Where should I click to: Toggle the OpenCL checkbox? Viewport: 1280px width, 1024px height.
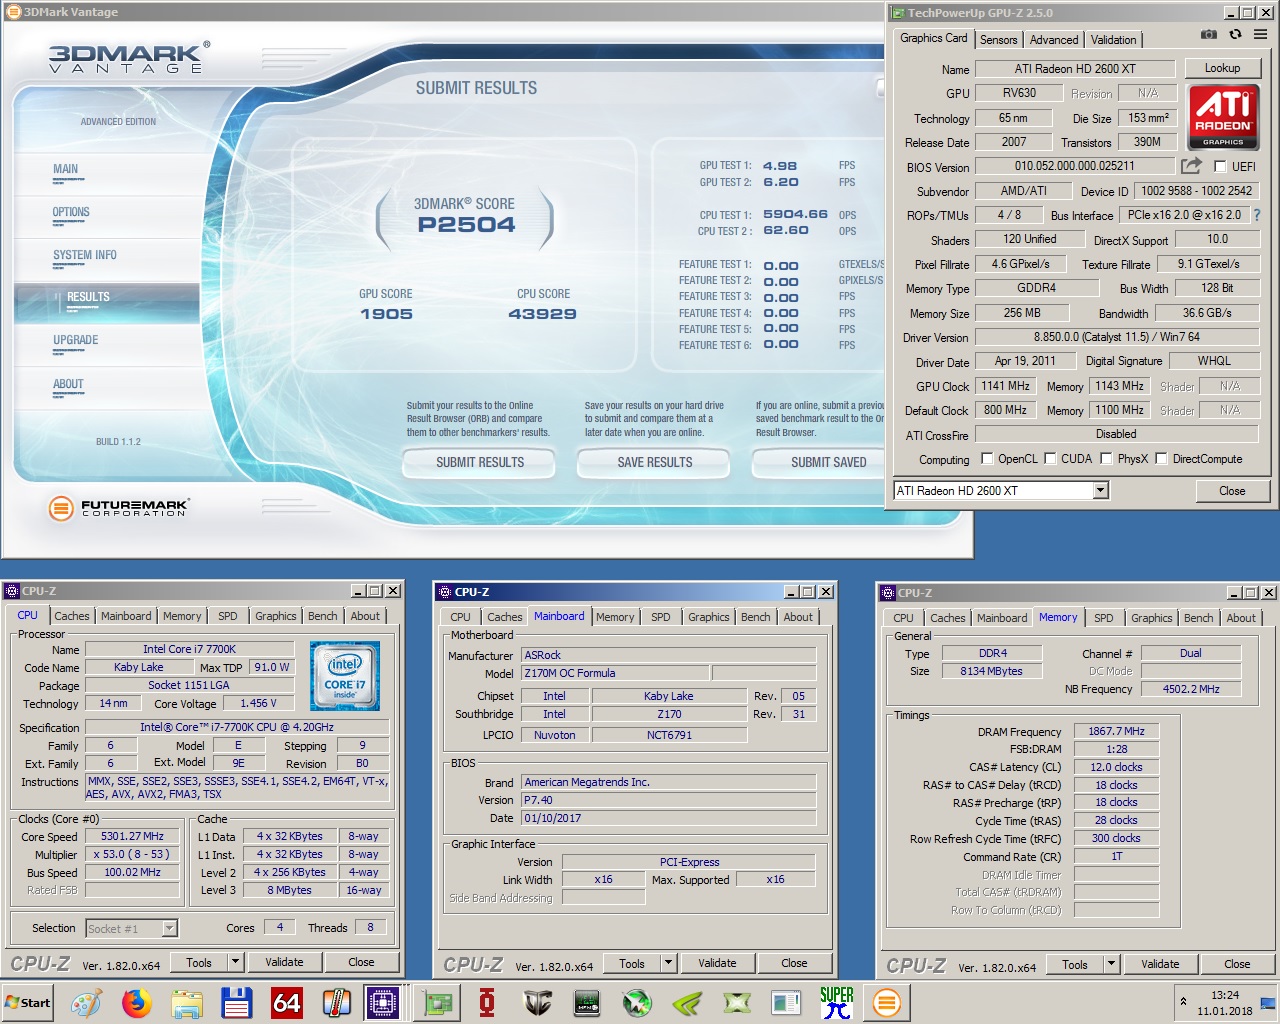coord(988,459)
